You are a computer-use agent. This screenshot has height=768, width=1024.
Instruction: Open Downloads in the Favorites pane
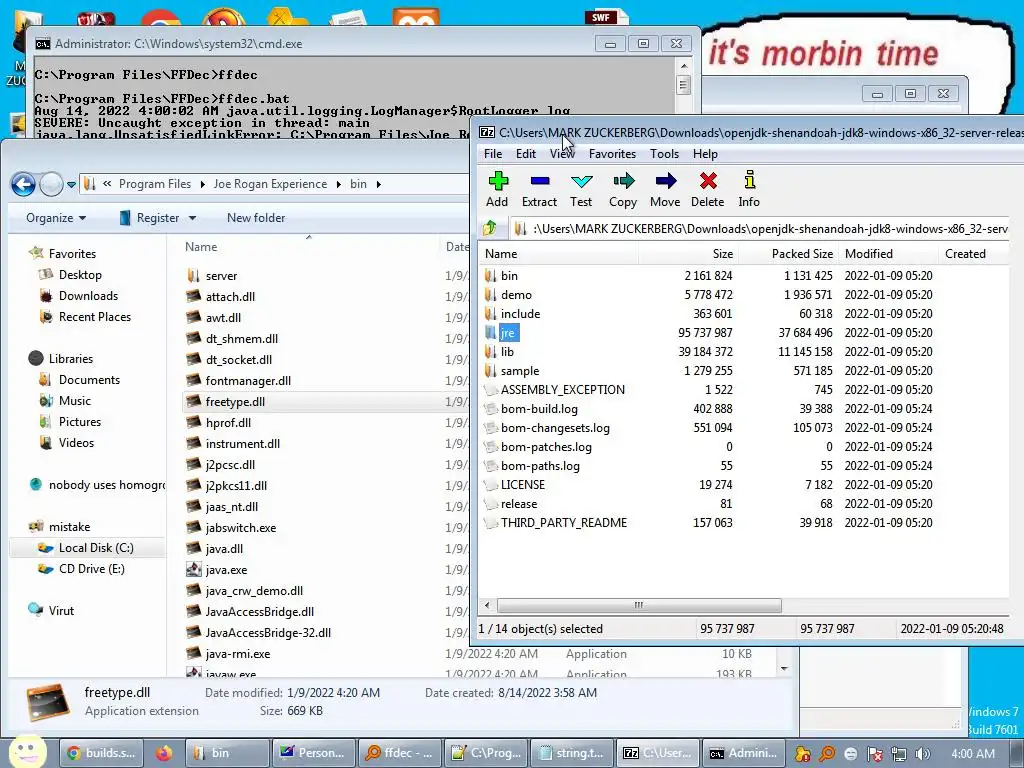(x=88, y=296)
